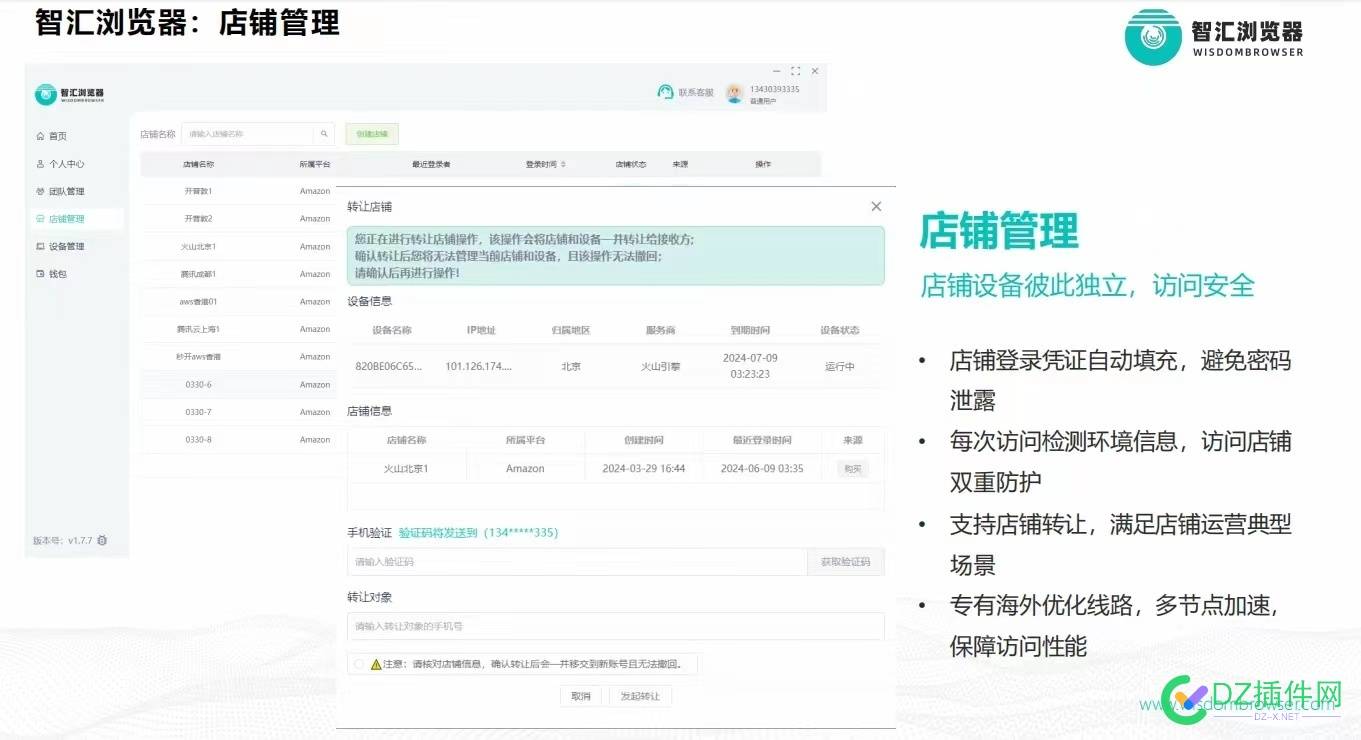Click the 获取验证码 button
Viewport: 1361px width, 740px height.
click(x=845, y=562)
